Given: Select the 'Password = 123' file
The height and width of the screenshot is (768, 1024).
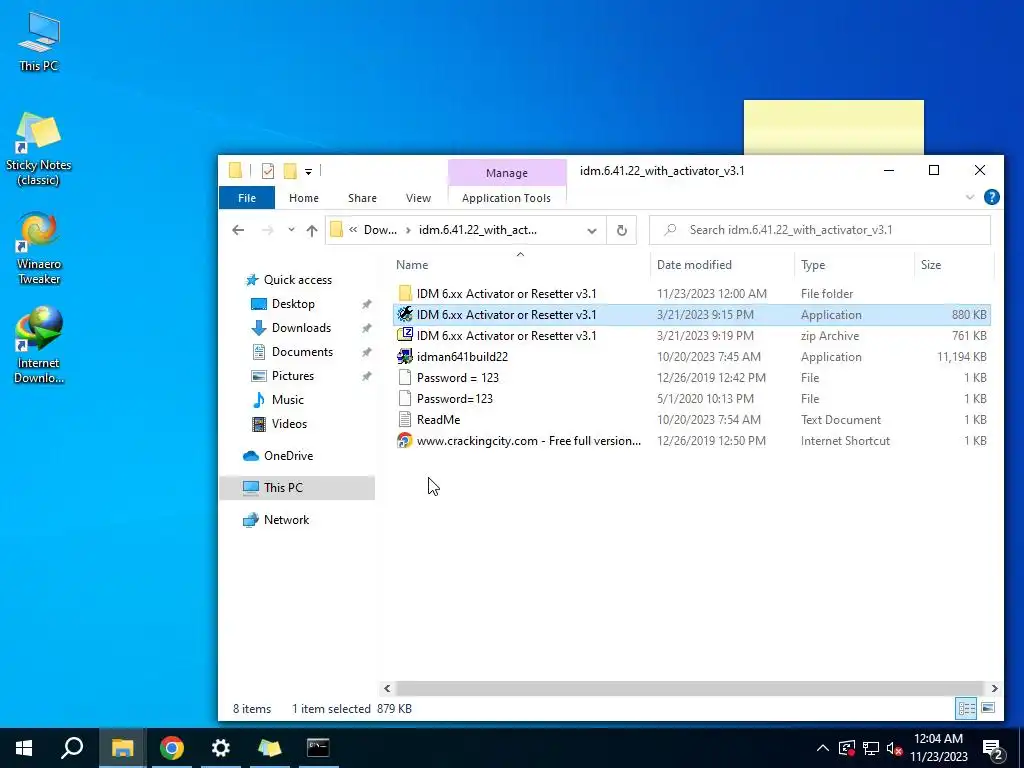Looking at the screenshot, I should tap(692, 377).
